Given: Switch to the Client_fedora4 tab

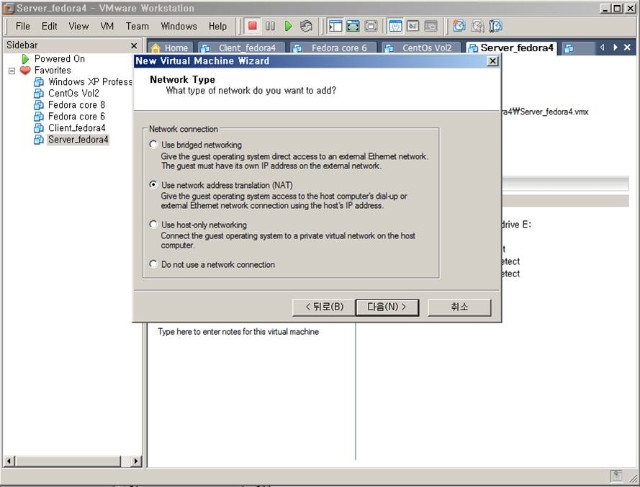Looking at the screenshot, I should coord(241,48).
